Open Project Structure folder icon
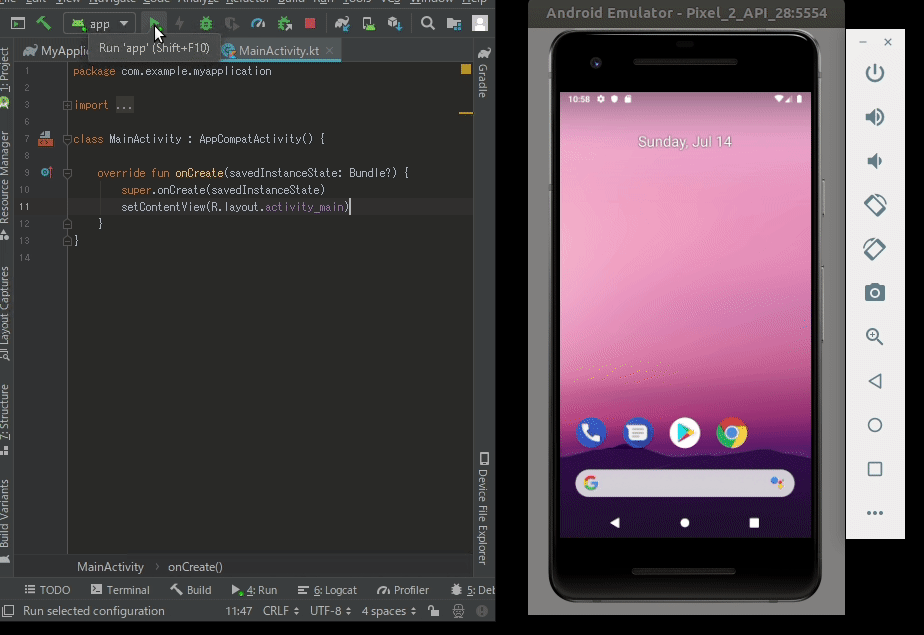This screenshot has width=924, height=635. (x=454, y=24)
